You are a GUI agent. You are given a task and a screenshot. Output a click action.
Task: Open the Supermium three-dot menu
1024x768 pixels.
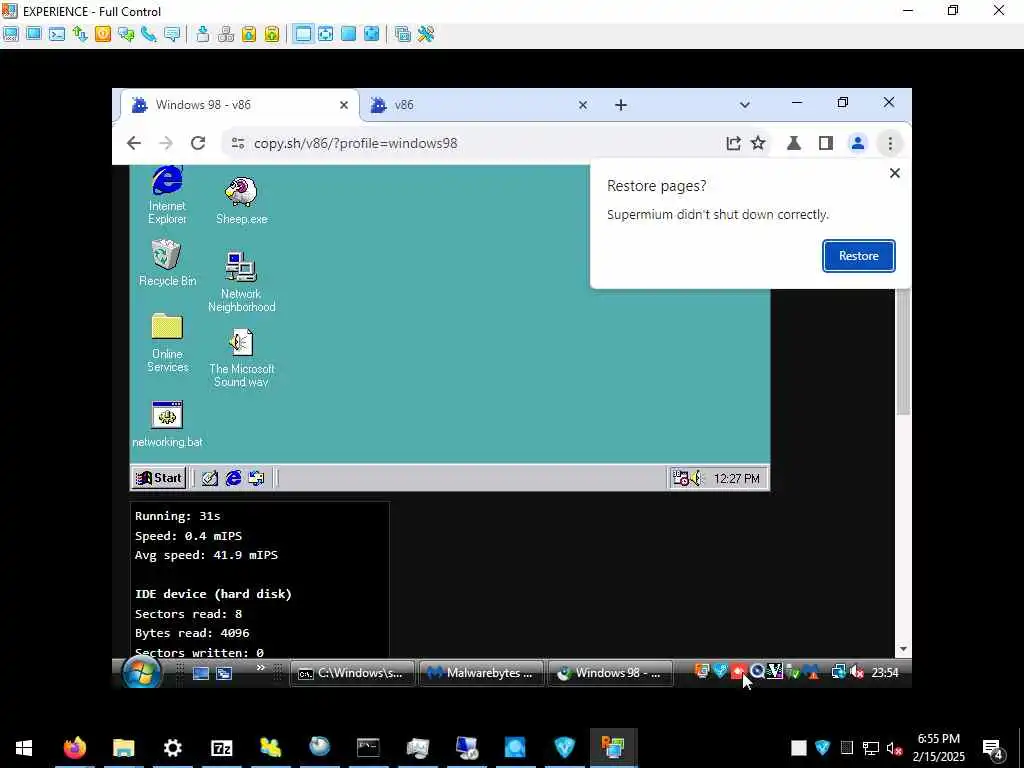coord(889,143)
